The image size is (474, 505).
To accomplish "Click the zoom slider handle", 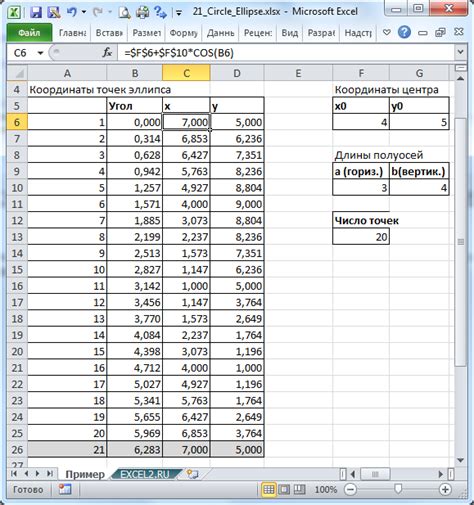I will [398, 489].
